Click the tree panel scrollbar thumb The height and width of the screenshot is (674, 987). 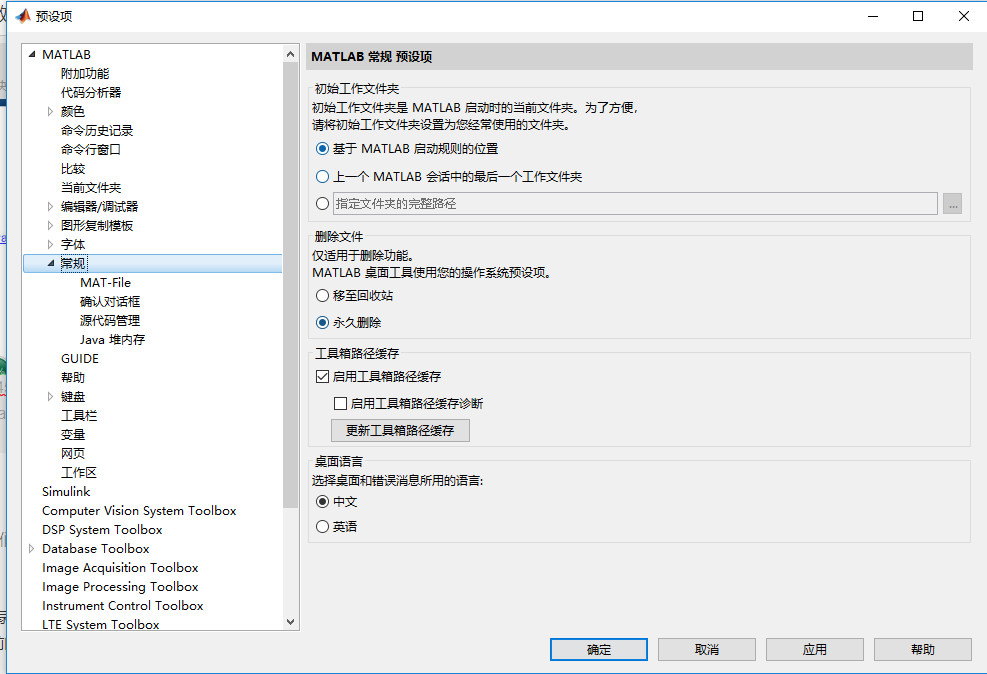(290, 285)
